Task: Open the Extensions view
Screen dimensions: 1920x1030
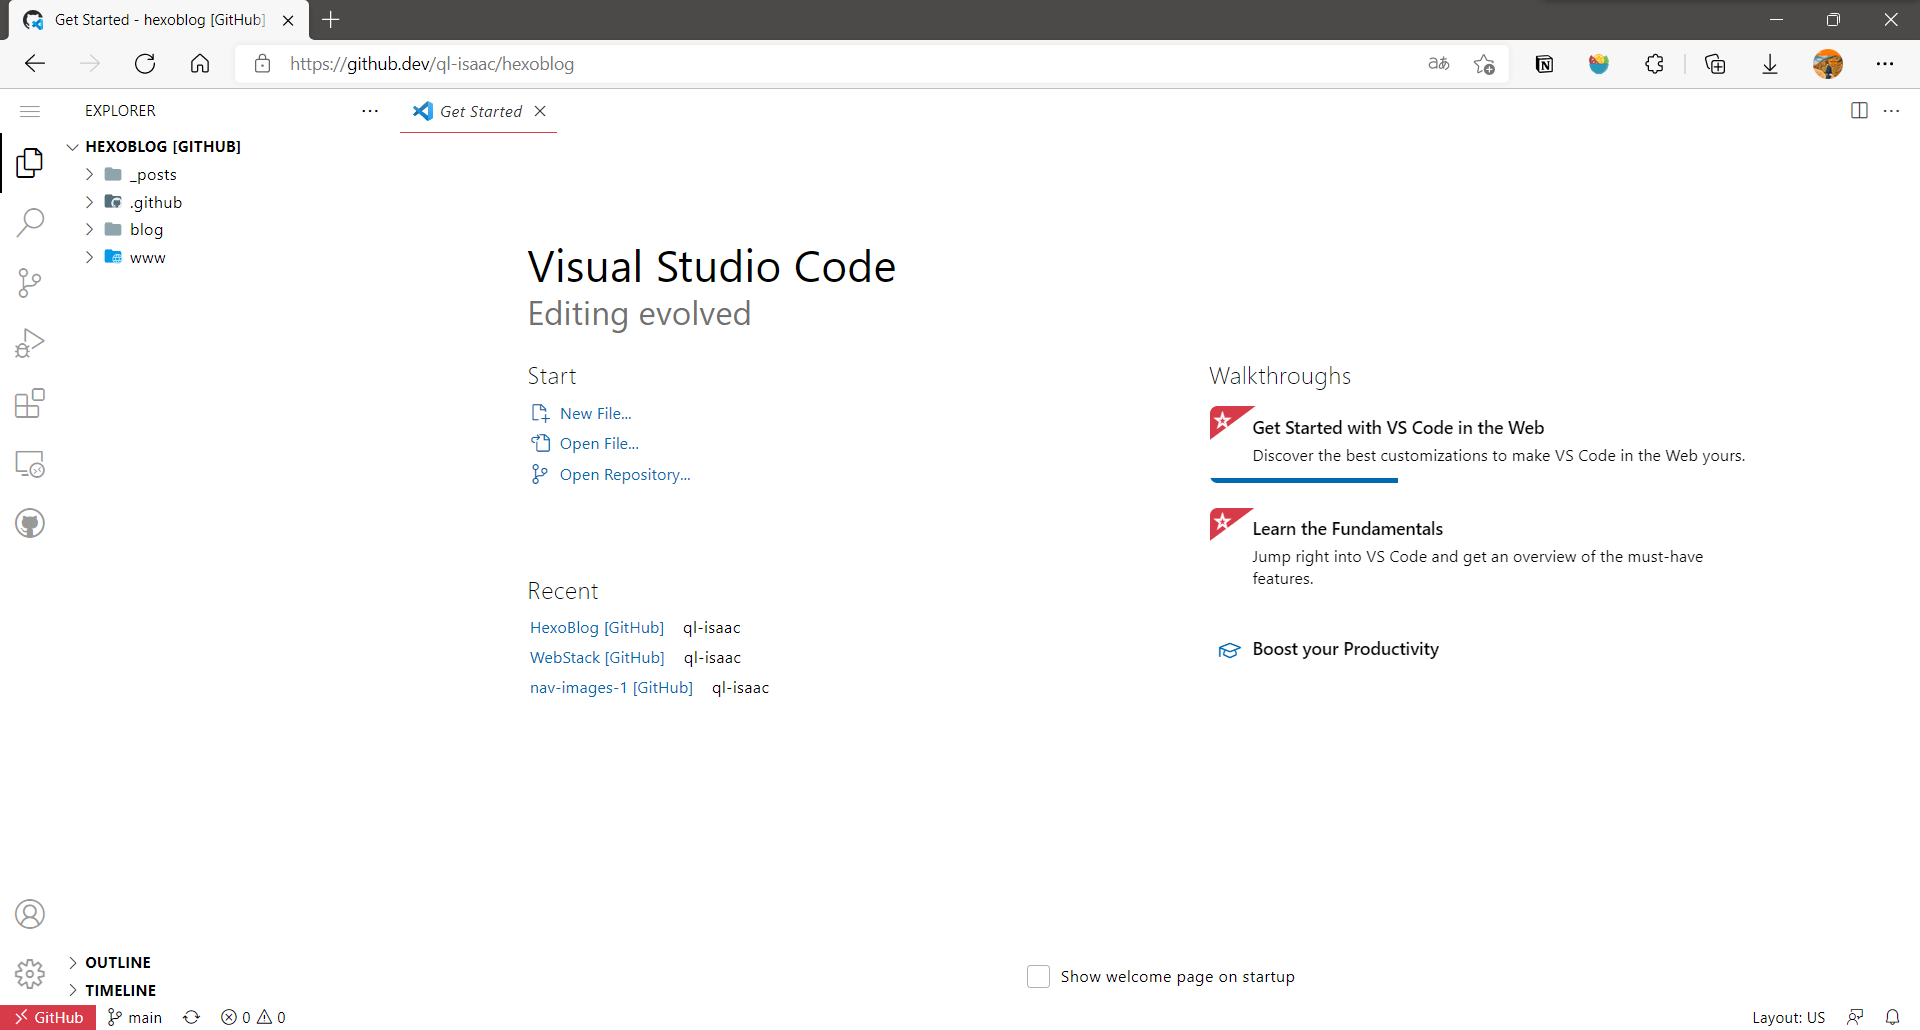Action: coord(30,404)
